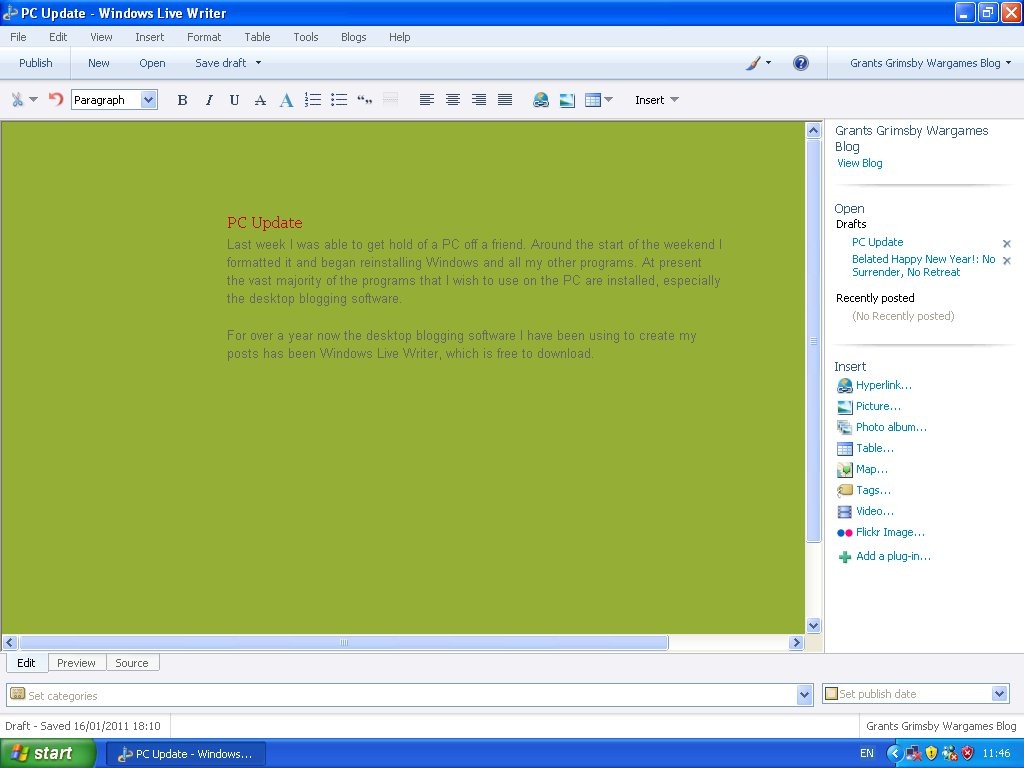Click the font color A icon
This screenshot has height=768, width=1024.
(286, 100)
